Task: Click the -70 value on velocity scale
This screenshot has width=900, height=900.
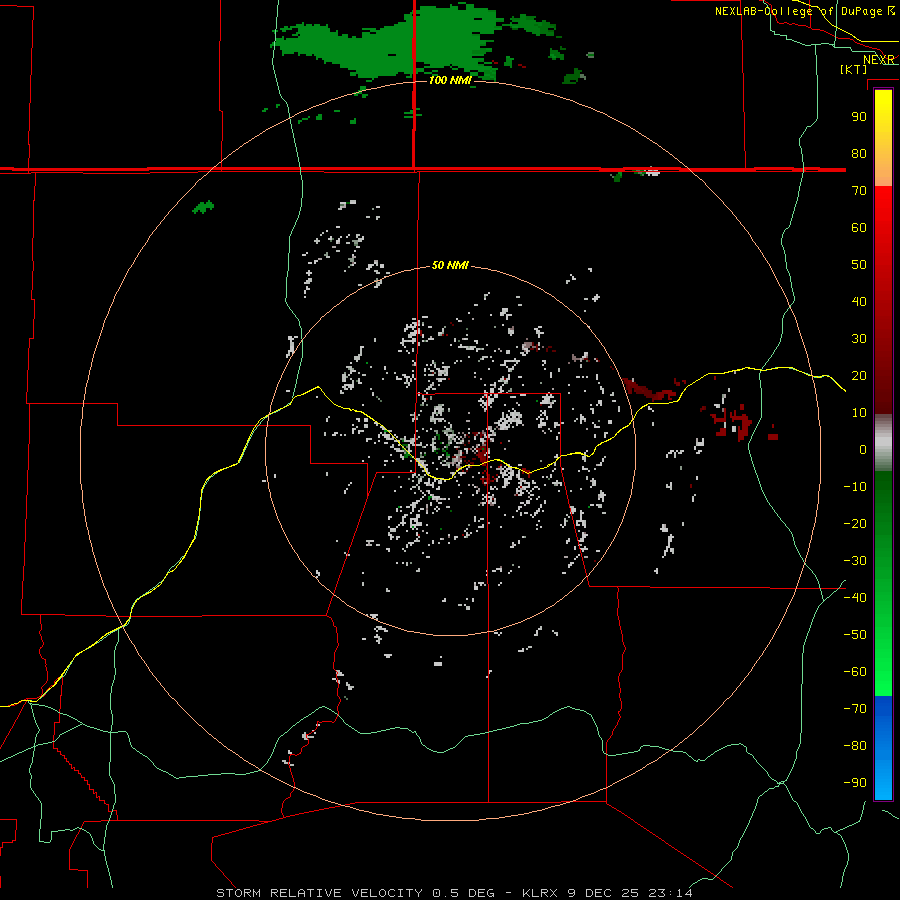Action: tap(855, 709)
